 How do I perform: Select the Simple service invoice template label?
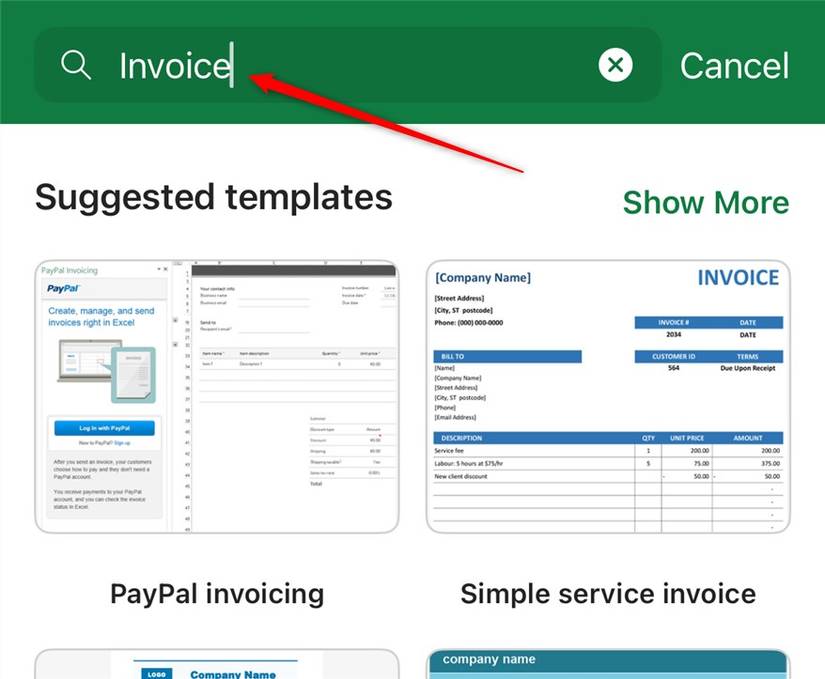[607, 593]
